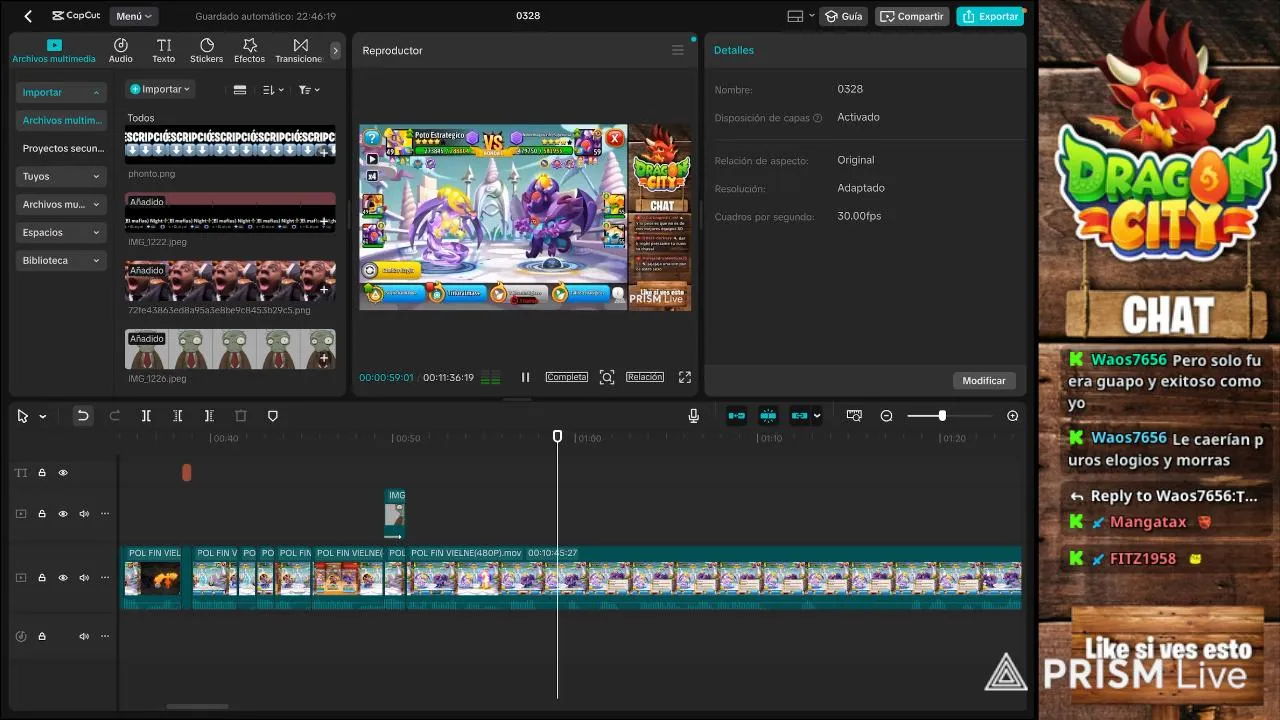
Task: Lock the bottom audio track
Action: [42, 636]
